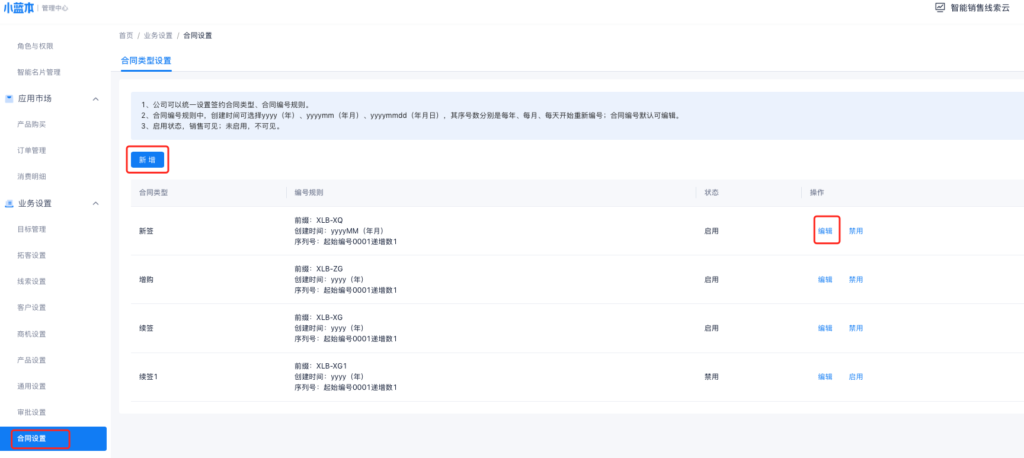1024x458 pixels.
Task: Open 合同设置 in the sidebar menu
Action: [x=32, y=438]
